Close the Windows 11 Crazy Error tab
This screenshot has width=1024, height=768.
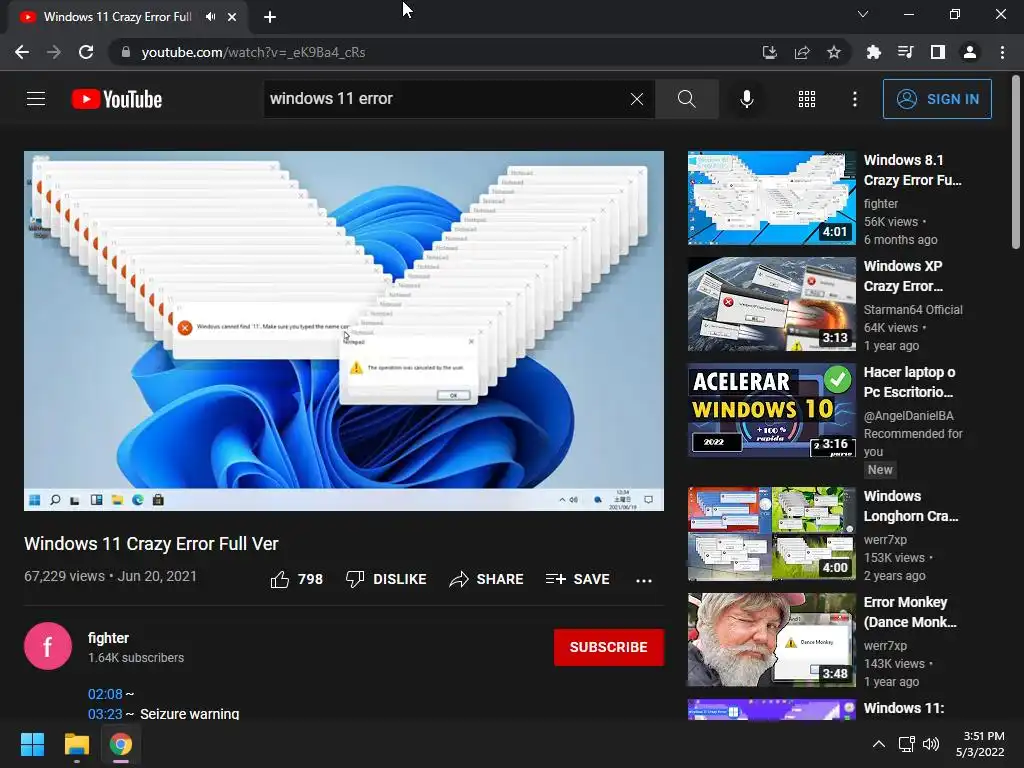232,17
